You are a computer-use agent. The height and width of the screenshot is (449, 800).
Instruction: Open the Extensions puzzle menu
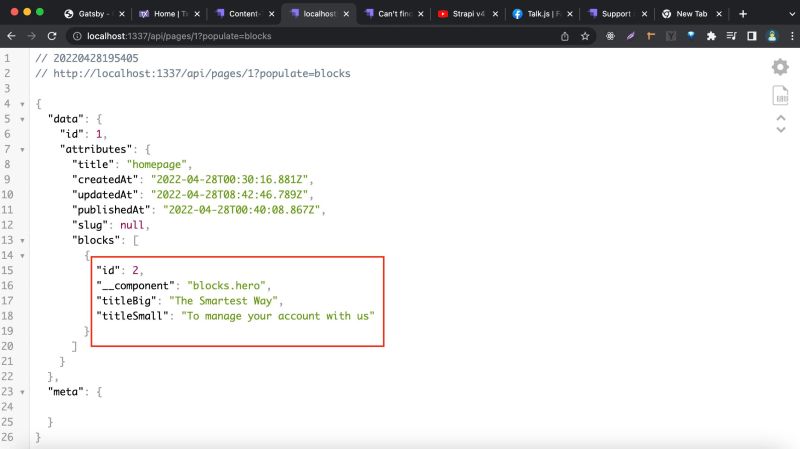click(x=711, y=36)
